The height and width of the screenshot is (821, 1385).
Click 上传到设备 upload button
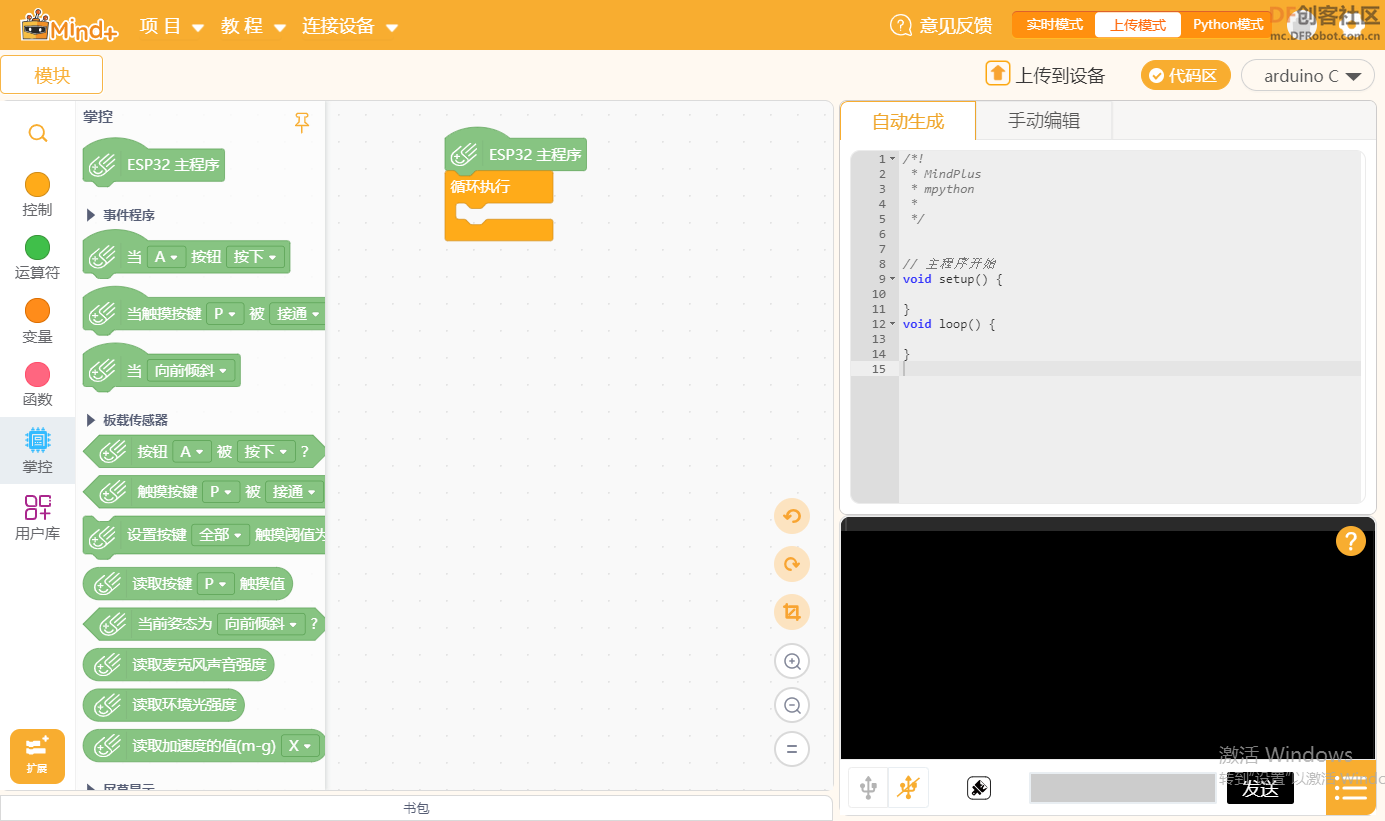[x=1046, y=75]
